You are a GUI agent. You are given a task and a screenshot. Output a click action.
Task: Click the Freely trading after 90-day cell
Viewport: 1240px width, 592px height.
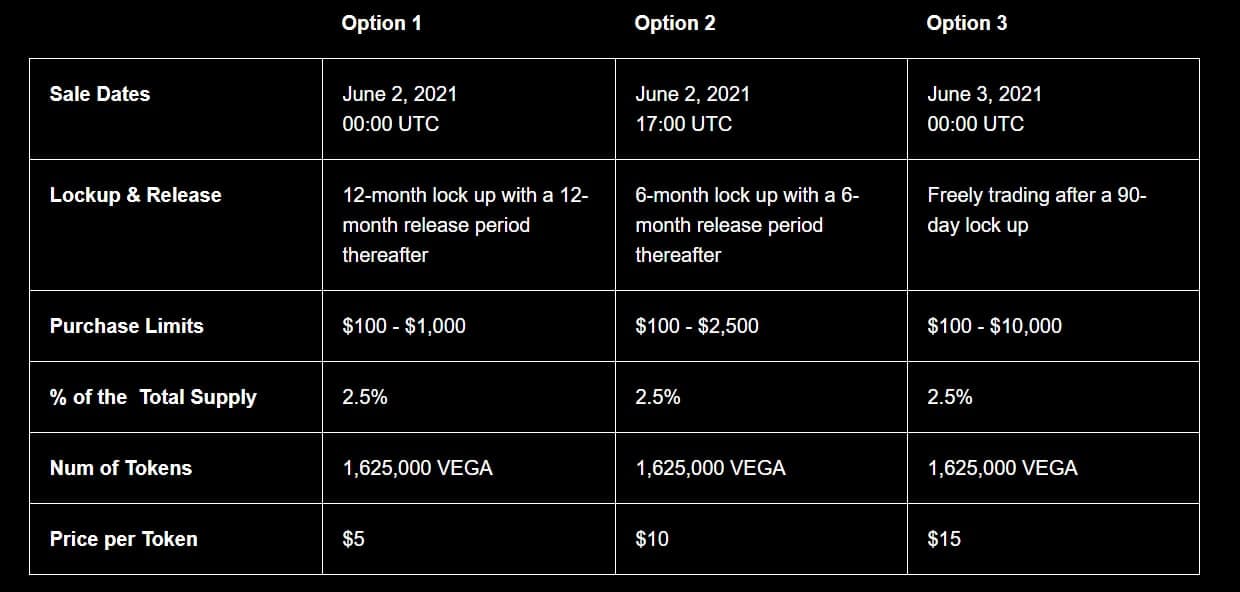click(x=1053, y=225)
